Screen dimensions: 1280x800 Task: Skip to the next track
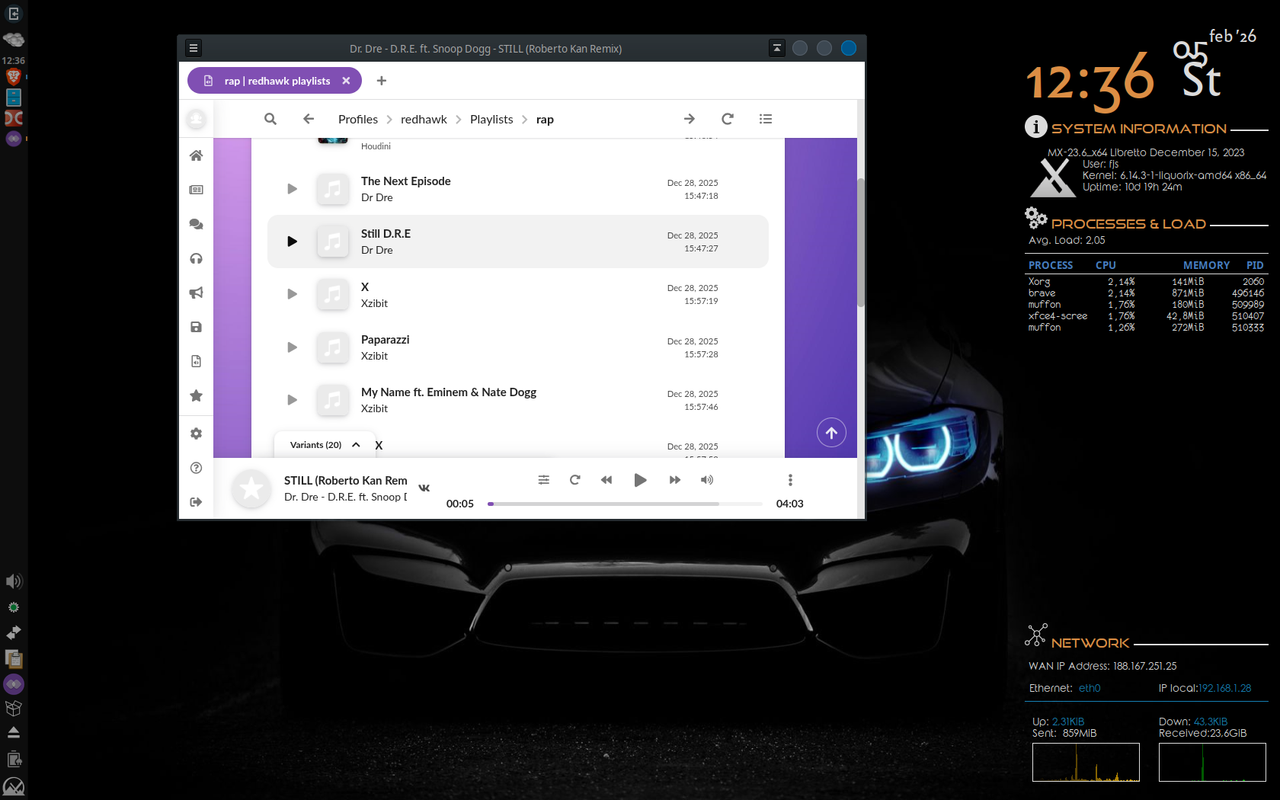(675, 480)
